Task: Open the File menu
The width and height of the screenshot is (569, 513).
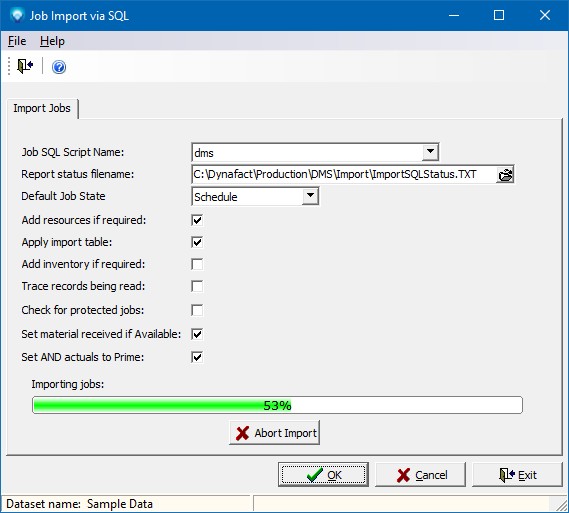Action: click(17, 41)
